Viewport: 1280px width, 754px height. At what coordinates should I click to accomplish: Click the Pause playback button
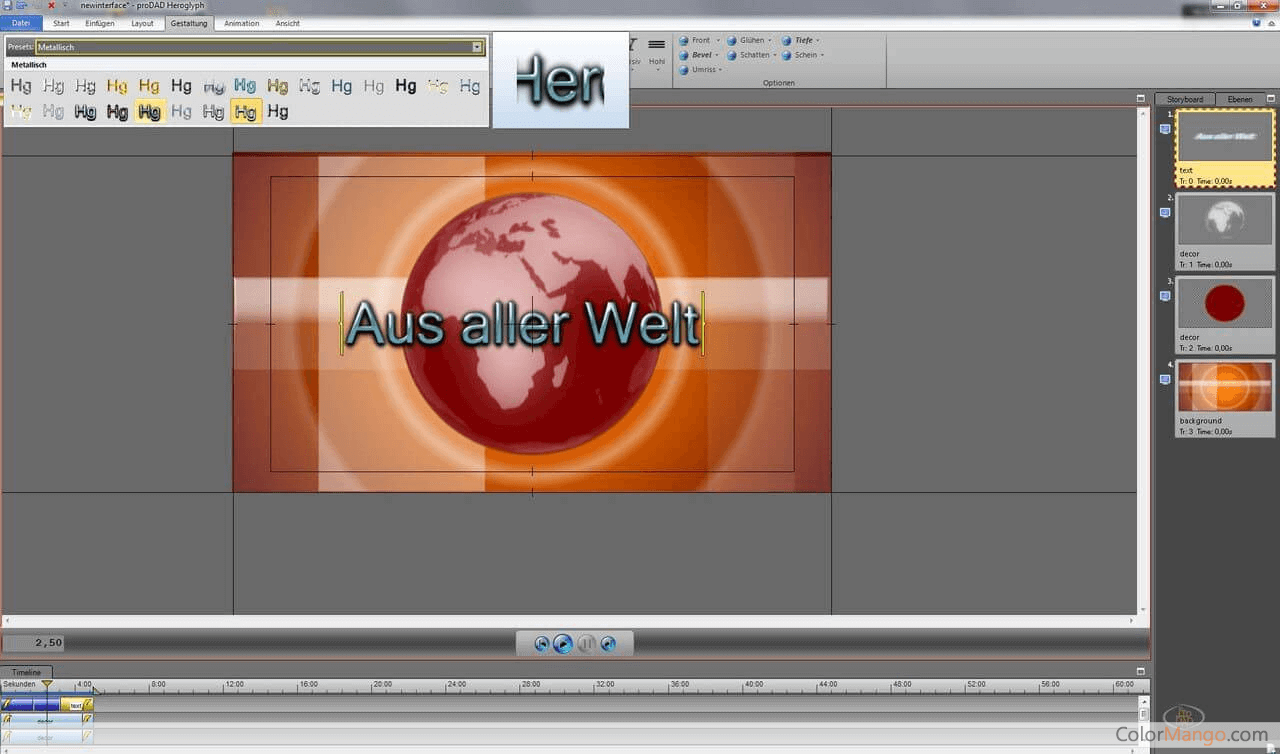(586, 644)
